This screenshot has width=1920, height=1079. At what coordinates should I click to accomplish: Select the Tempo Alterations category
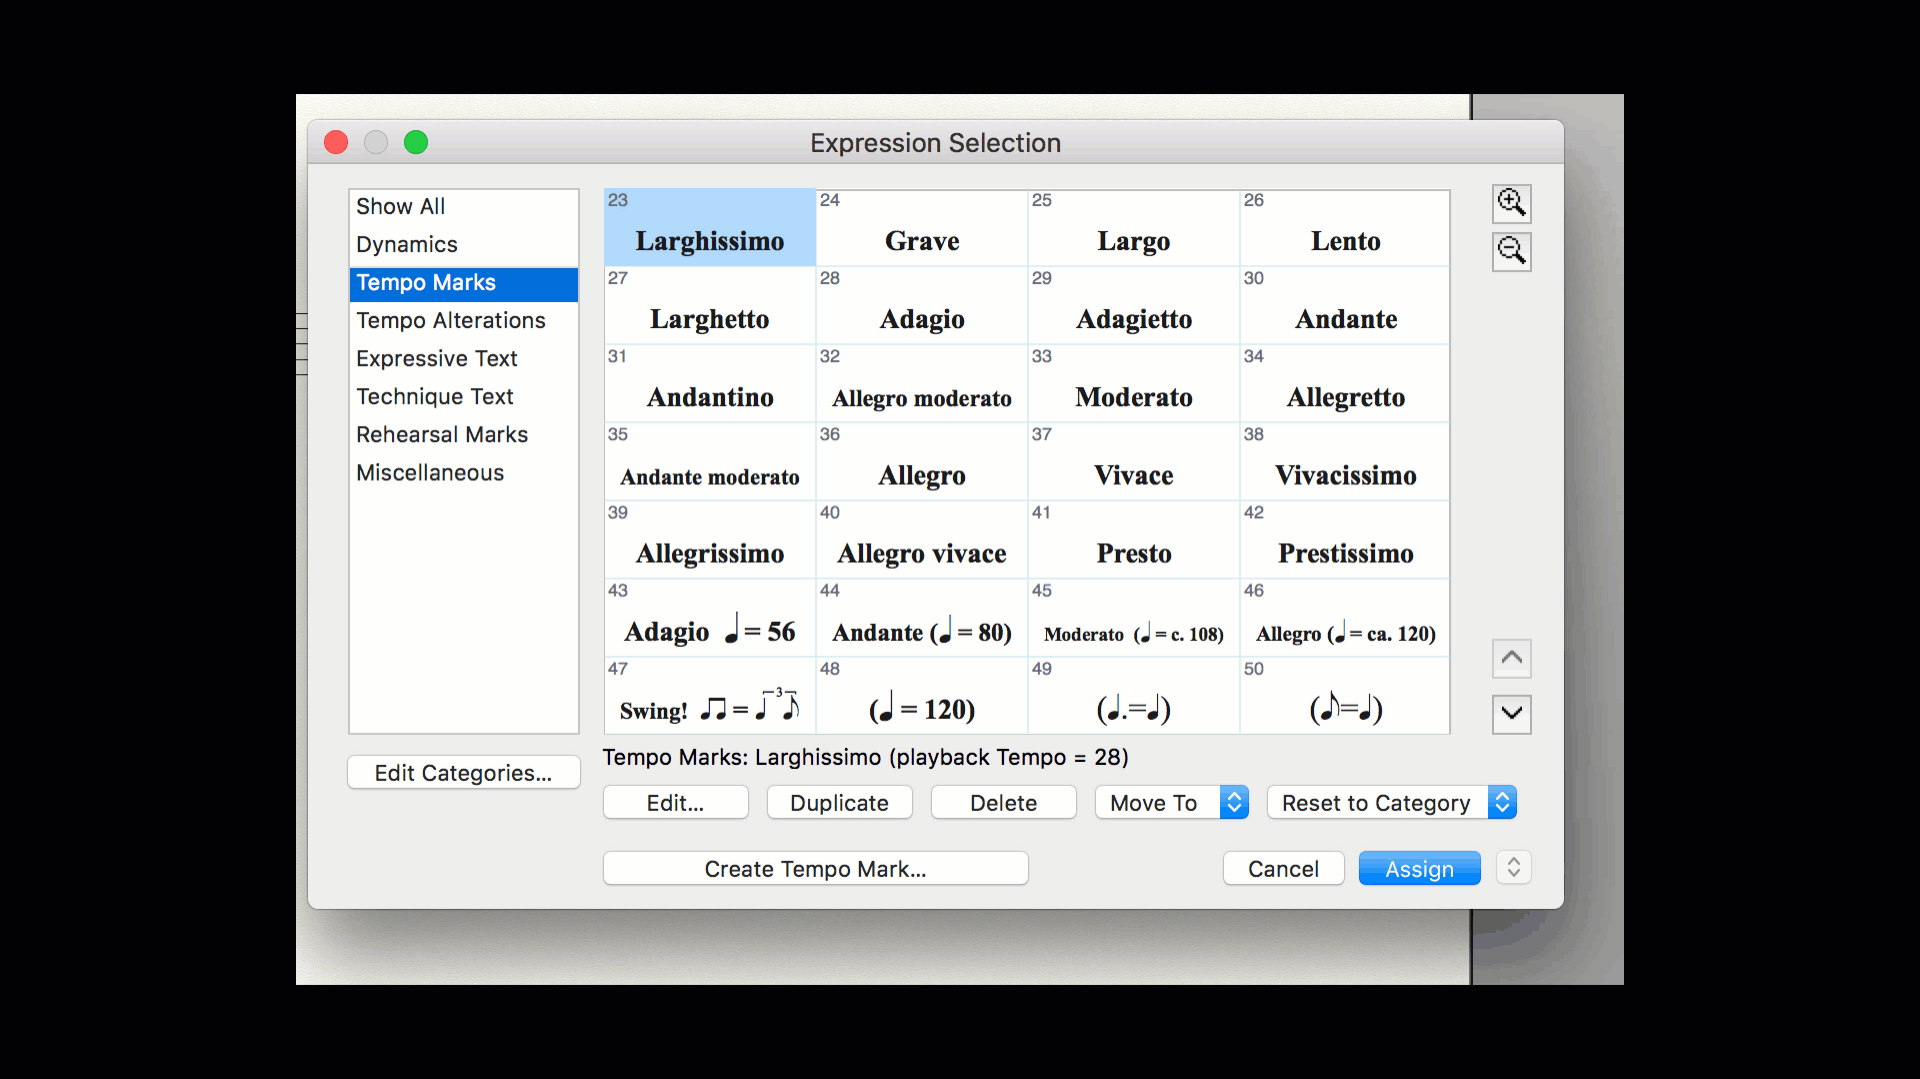coord(463,320)
